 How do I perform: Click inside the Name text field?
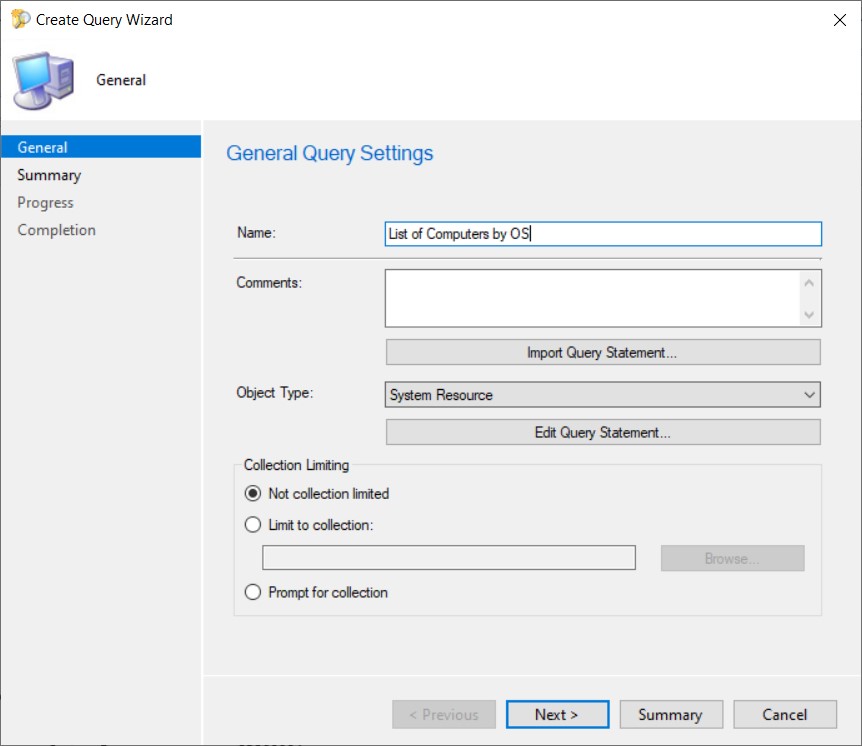(x=600, y=233)
